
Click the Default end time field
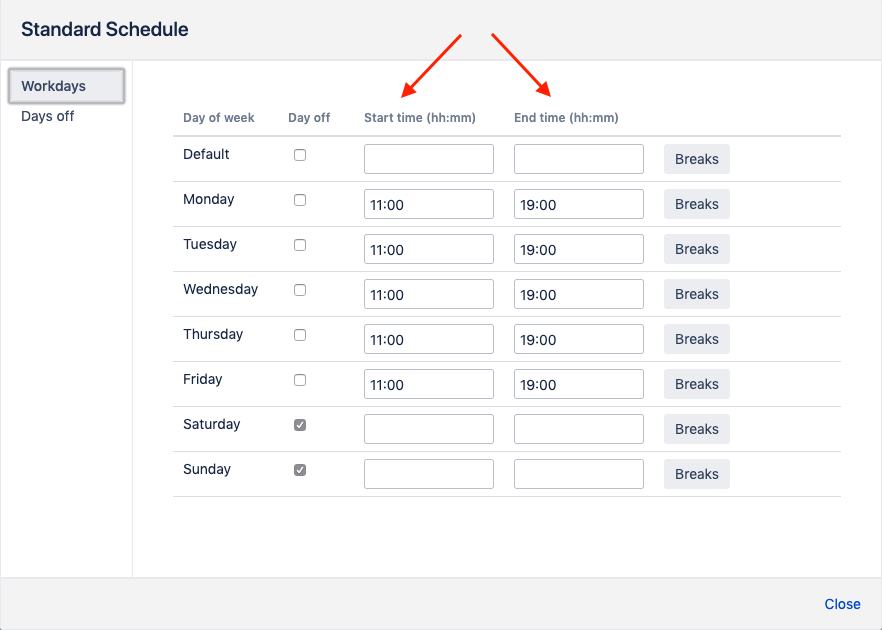[578, 159]
